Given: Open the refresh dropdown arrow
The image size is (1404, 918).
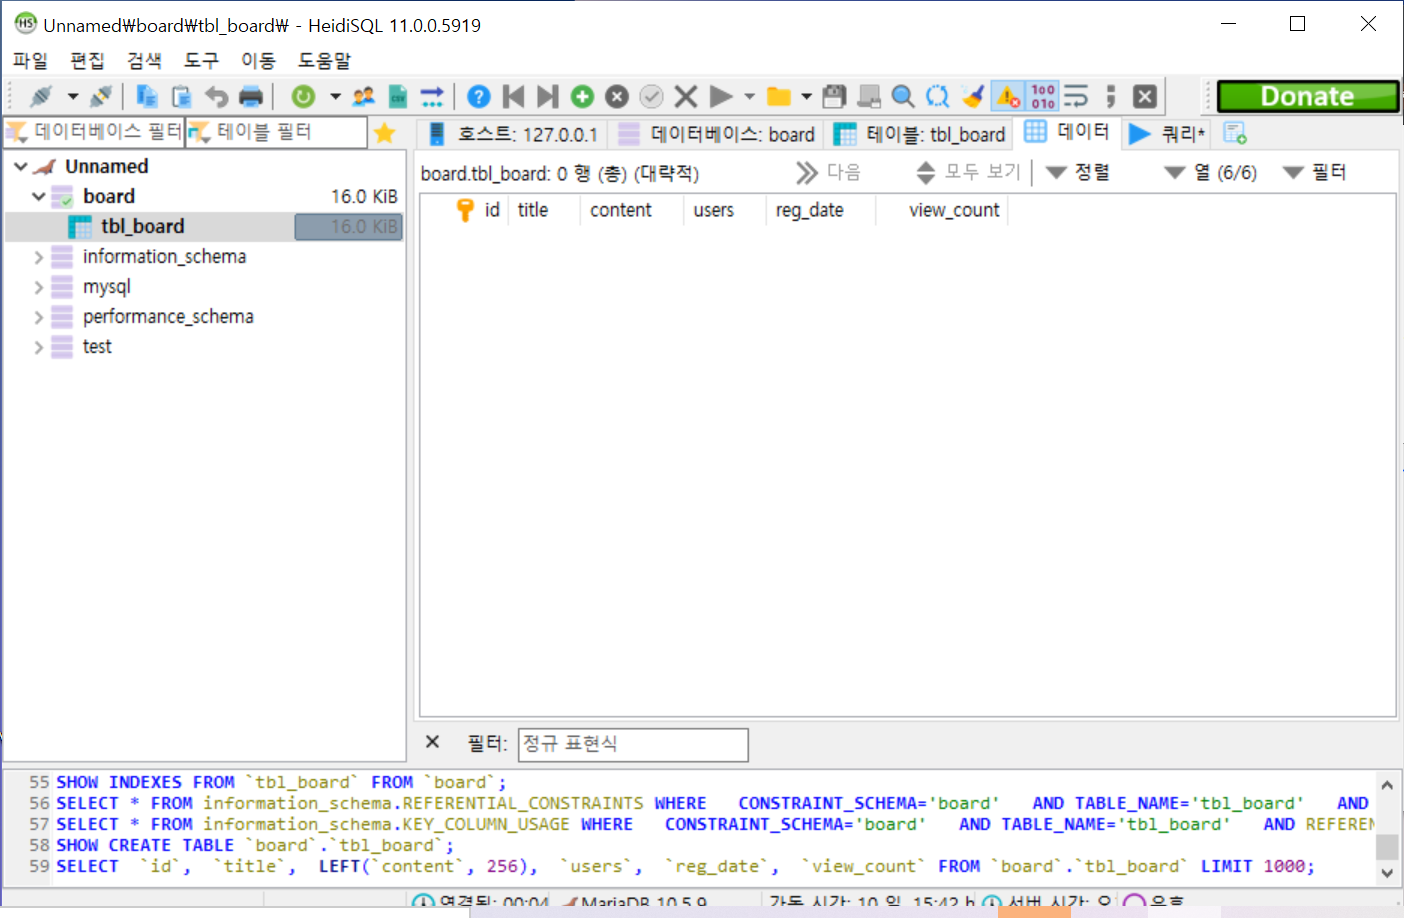Looking at the screenshot, I should pyautogui.click(x=335, y=97).
